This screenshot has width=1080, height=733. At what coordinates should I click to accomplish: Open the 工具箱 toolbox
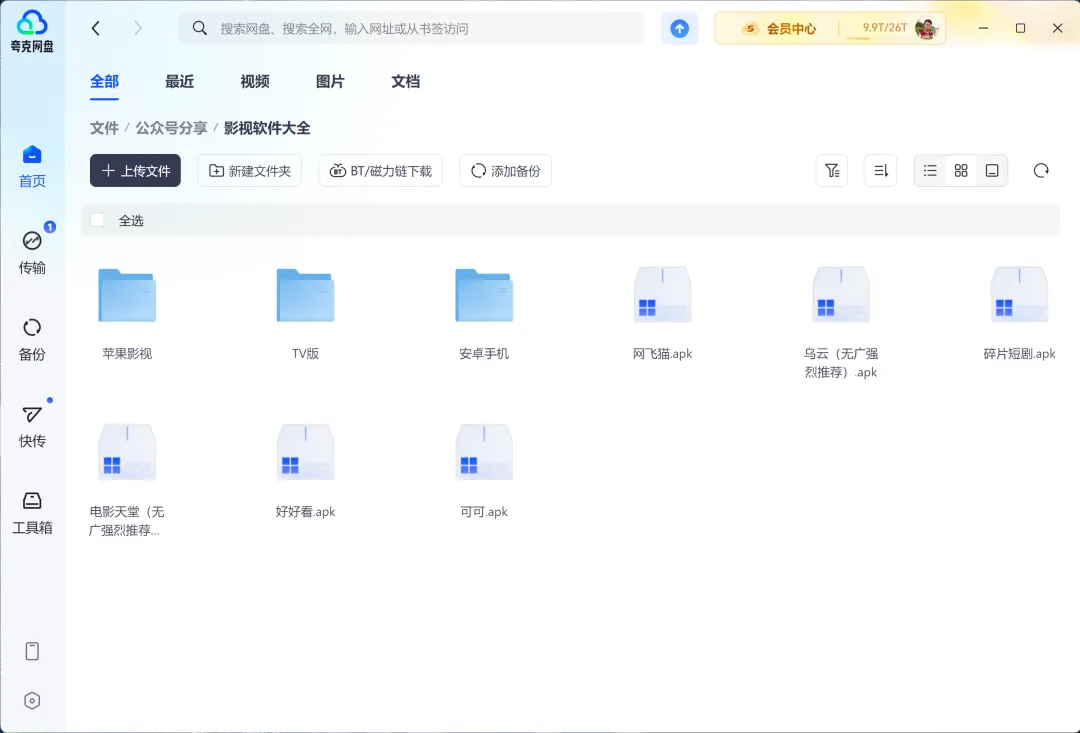32,513
